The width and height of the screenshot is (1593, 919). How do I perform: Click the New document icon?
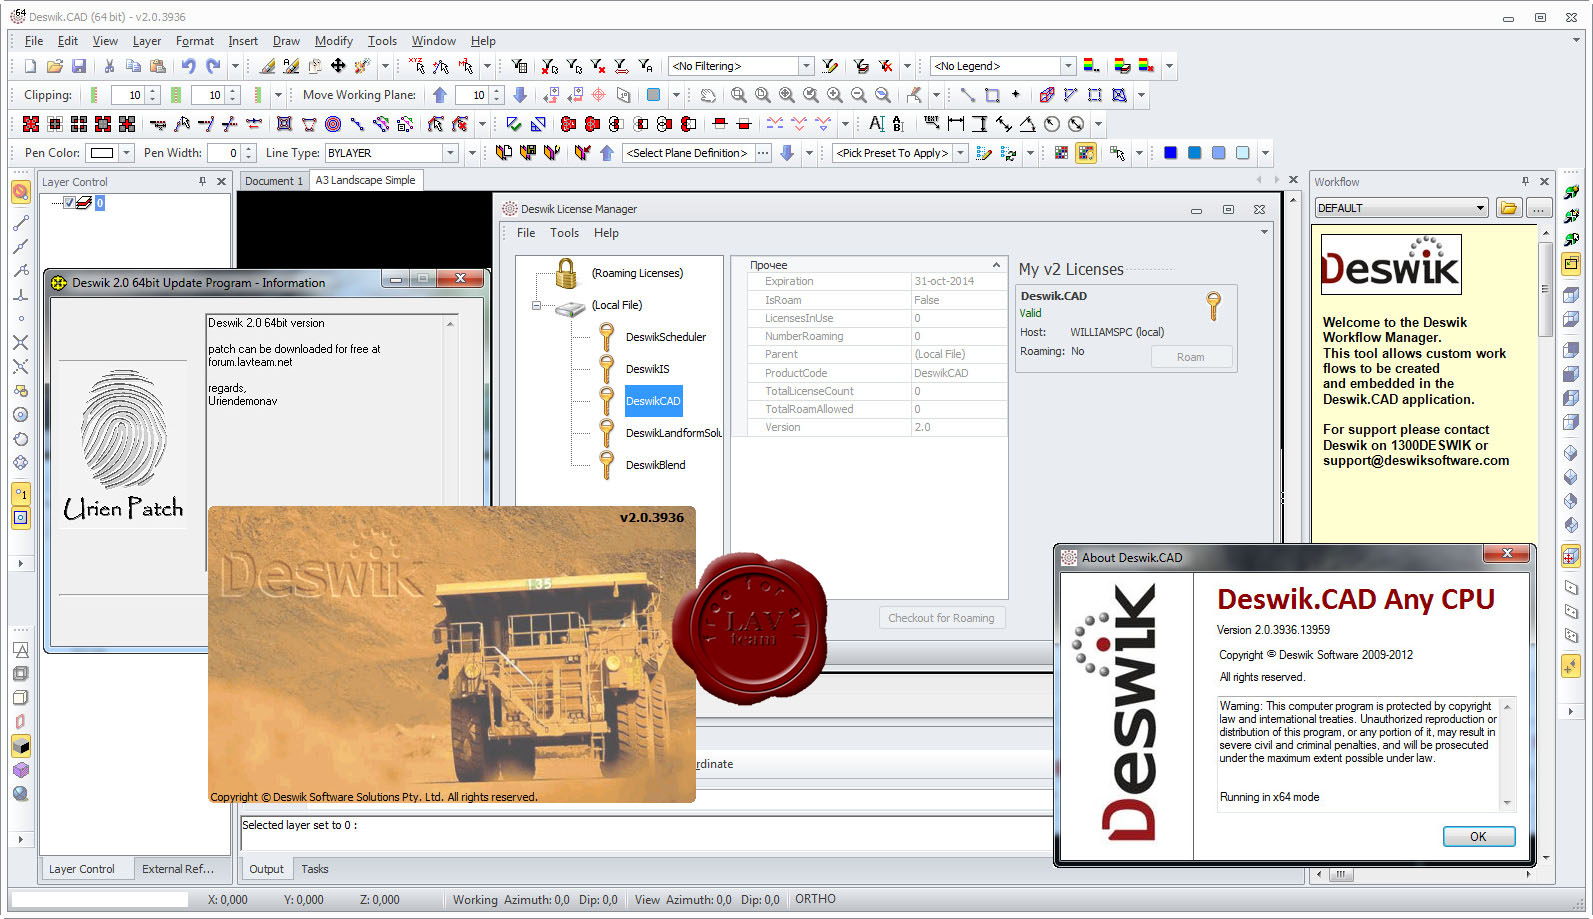coord(30,66)
